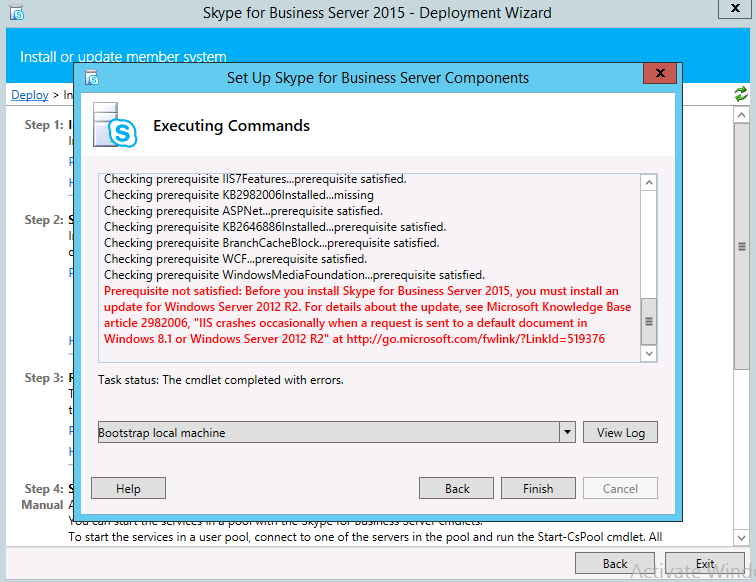Click the Task status completed with errors text
756x582 pixels.
(221, 380)
